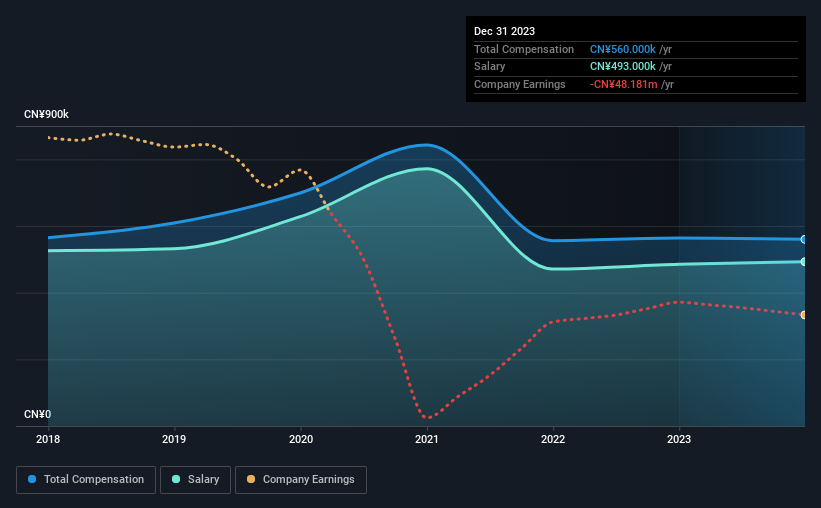Screen dimensions: 821x508
Task: Click the -CN¥48.181m company earnings value
Action: click(623, 84)
